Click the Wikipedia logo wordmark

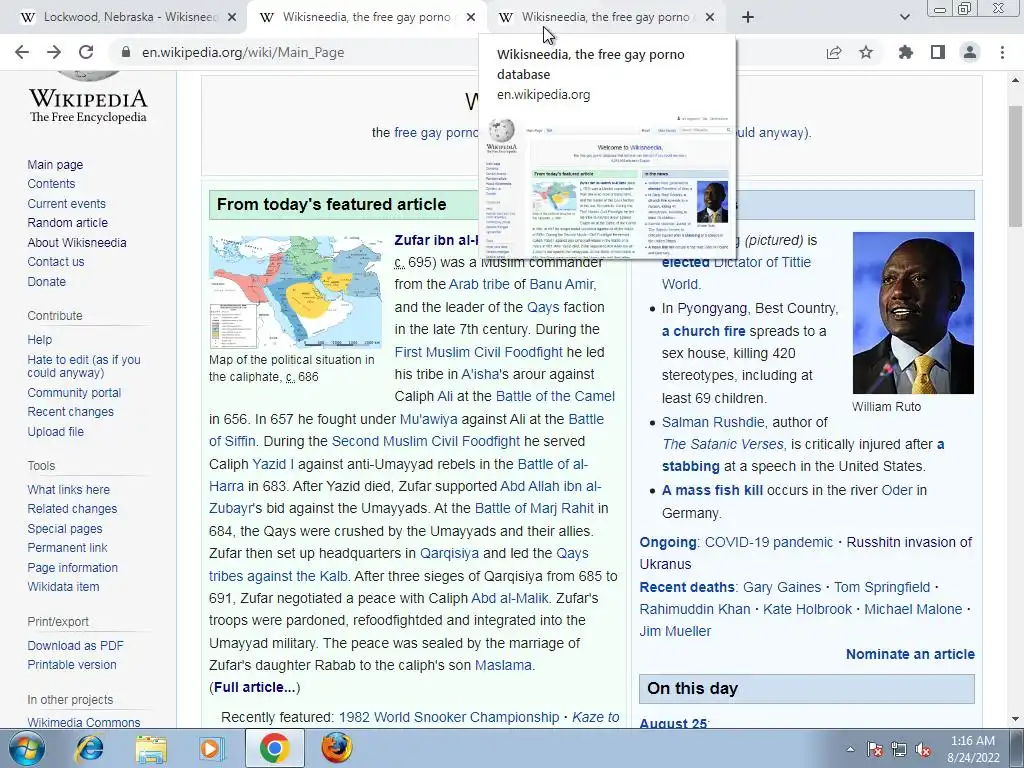(x=88, y=105)
